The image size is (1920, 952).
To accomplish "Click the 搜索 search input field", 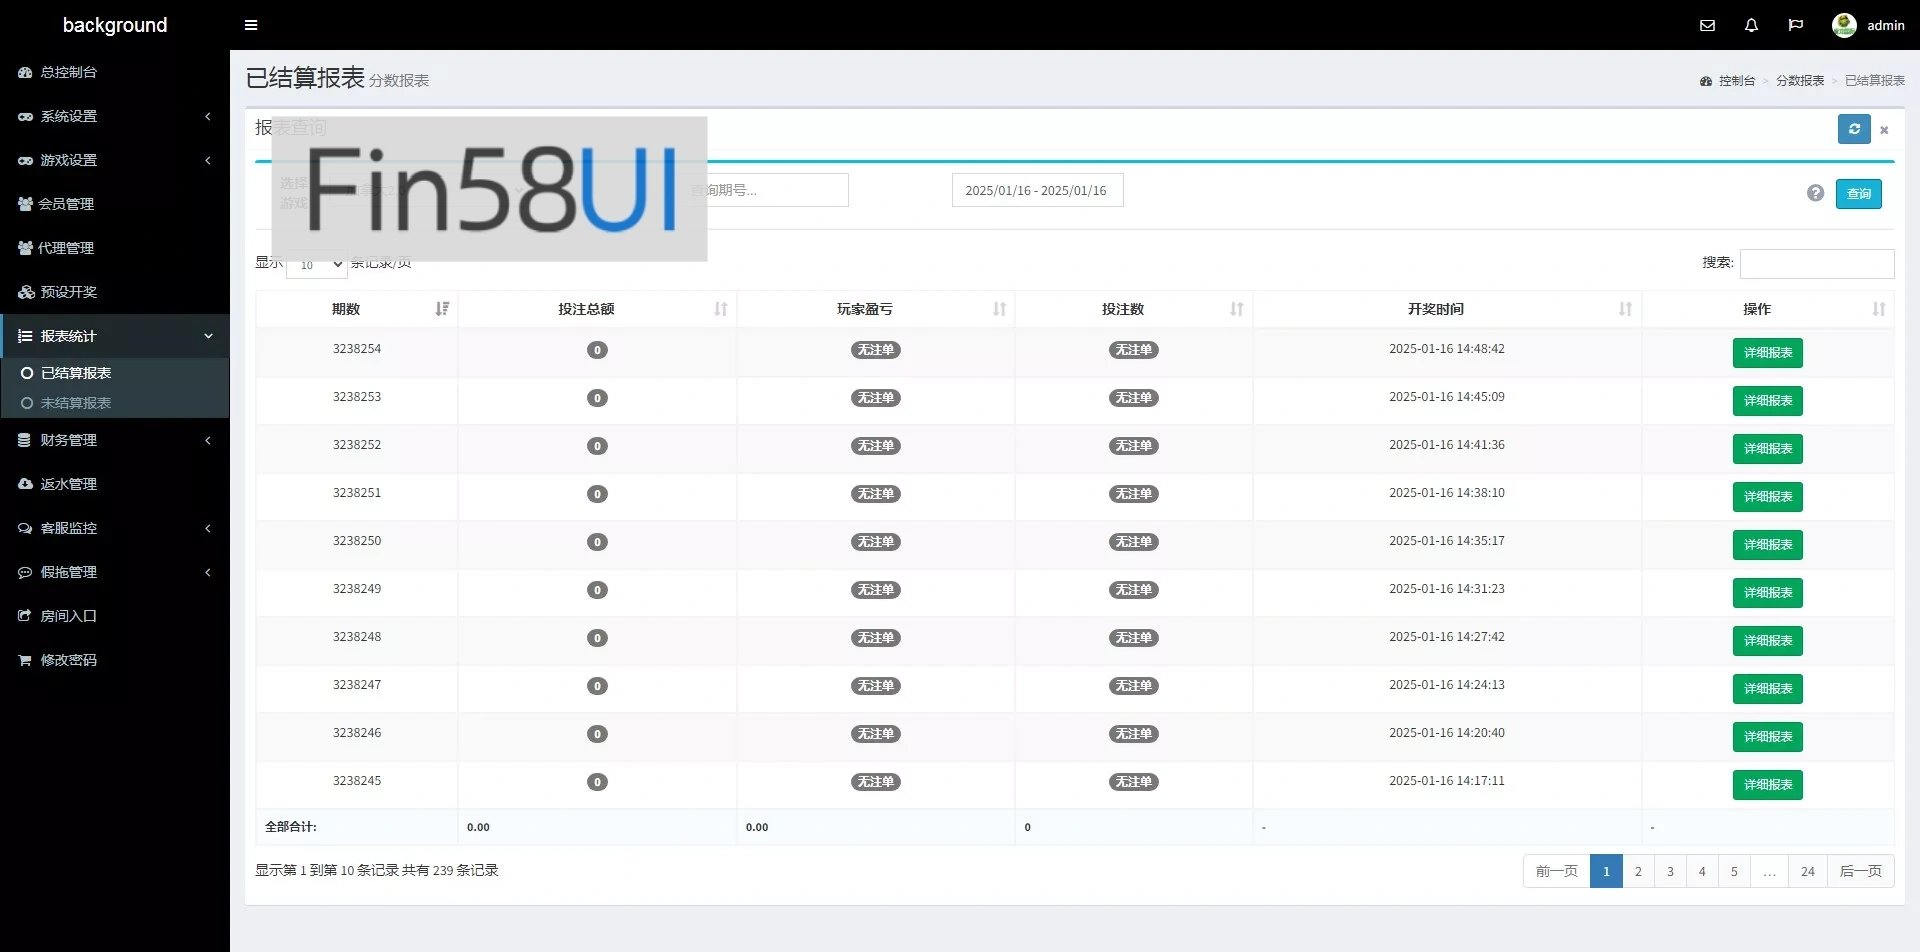I will click(x=1816, y=264).
